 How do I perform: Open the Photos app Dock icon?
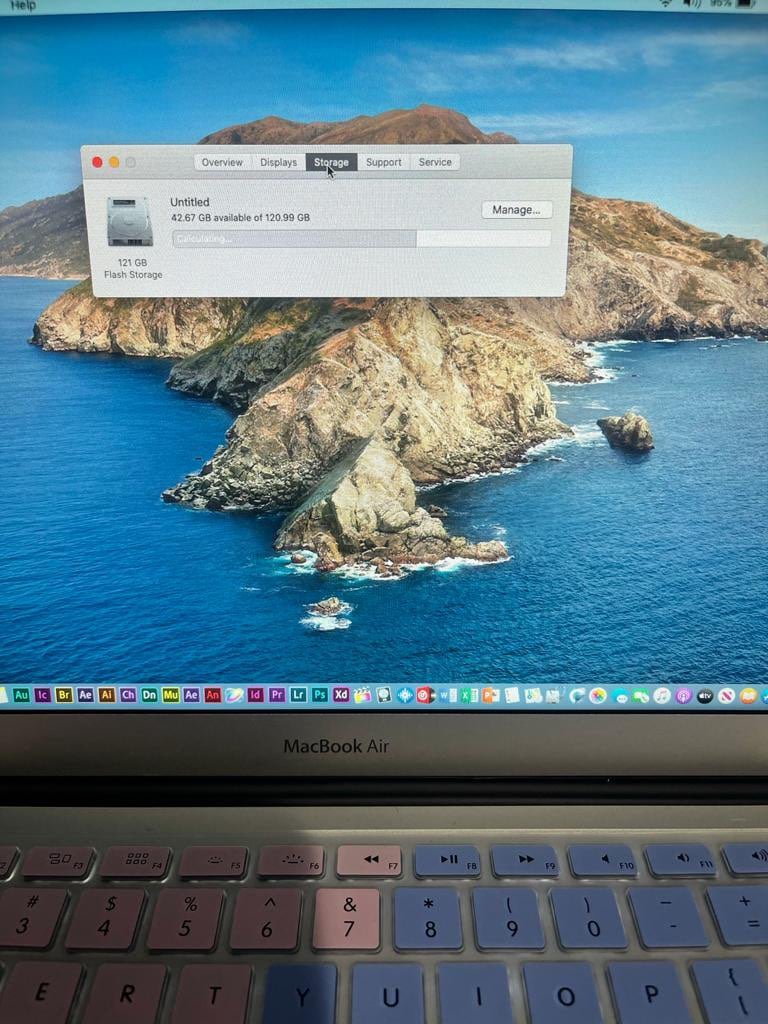pos(598,696)
